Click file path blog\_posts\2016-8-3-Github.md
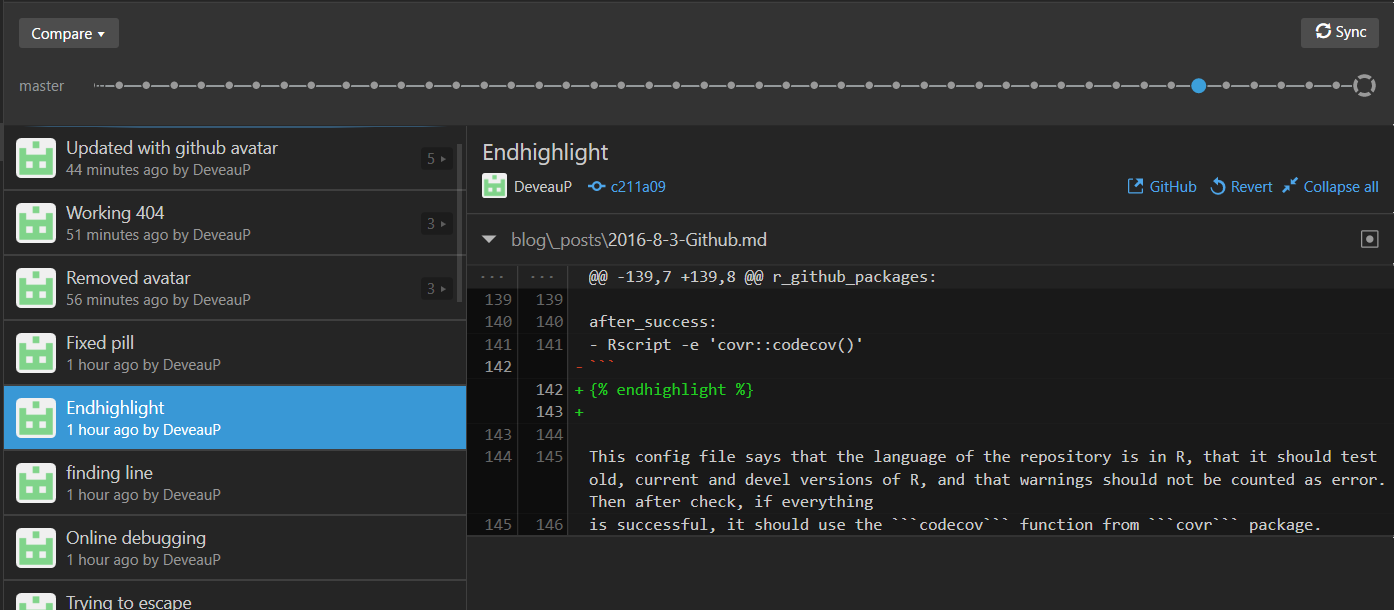 639,240
